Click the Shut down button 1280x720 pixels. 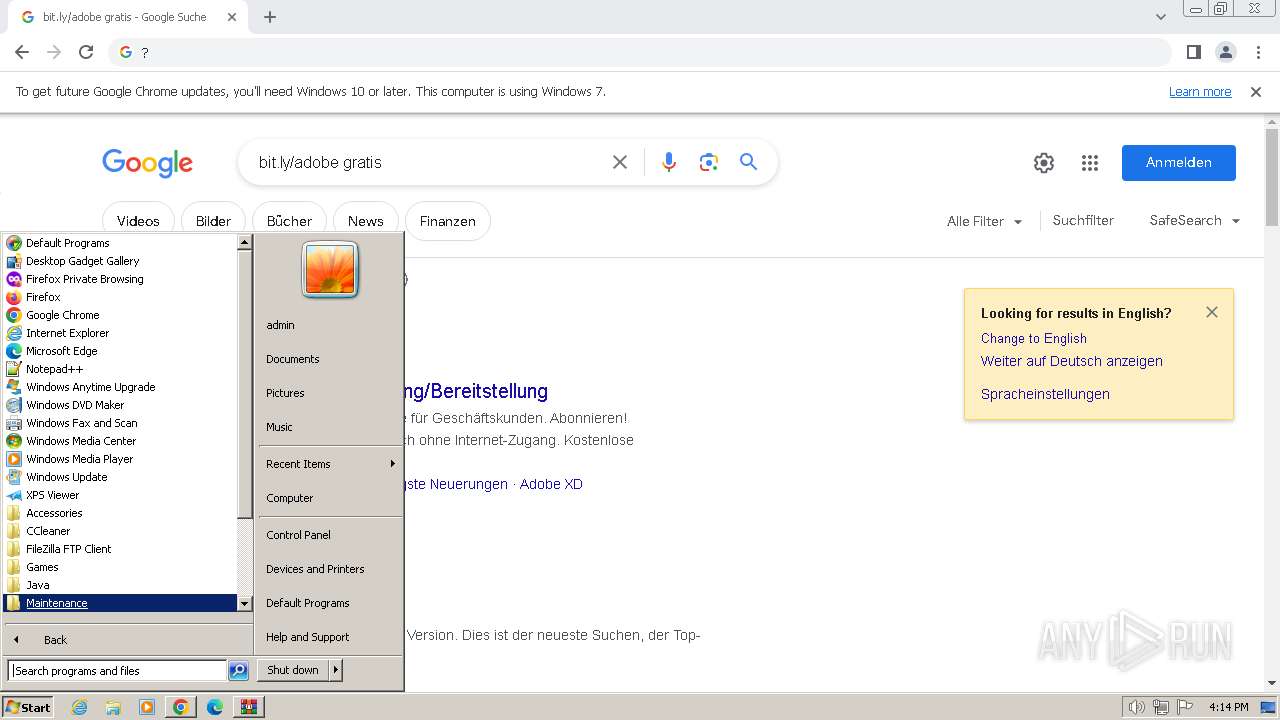293,670
